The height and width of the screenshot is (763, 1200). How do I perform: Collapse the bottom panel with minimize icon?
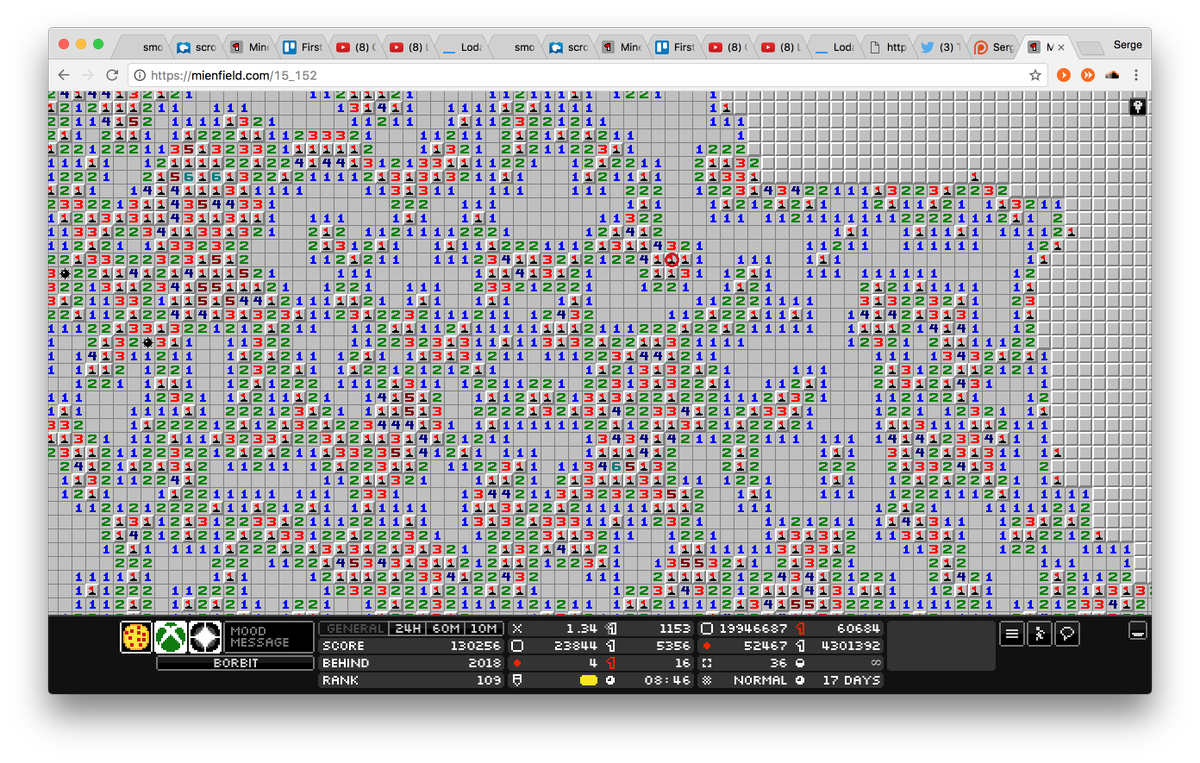click(1137, 630)
